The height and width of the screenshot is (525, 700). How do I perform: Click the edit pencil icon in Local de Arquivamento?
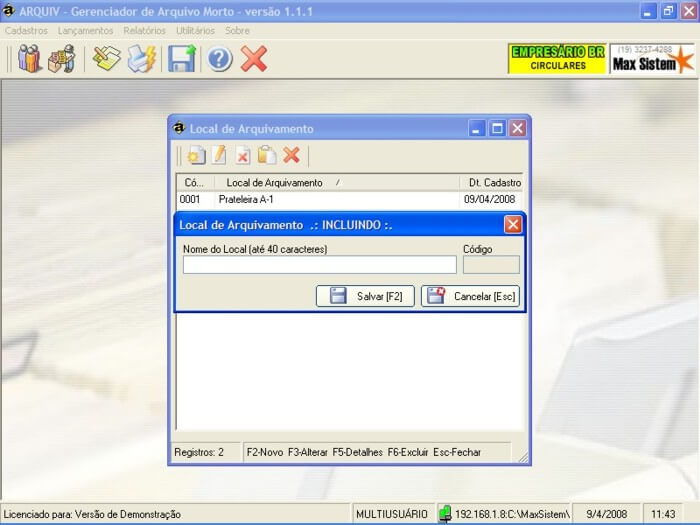(x=220, y=156)
